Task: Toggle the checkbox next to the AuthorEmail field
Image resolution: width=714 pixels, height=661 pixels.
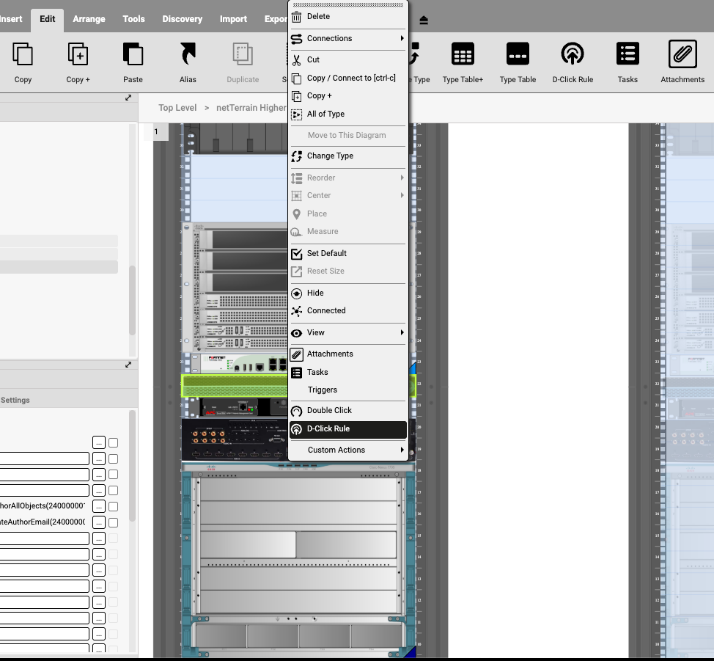Action: pyautogui.click(x=113, y=522)
